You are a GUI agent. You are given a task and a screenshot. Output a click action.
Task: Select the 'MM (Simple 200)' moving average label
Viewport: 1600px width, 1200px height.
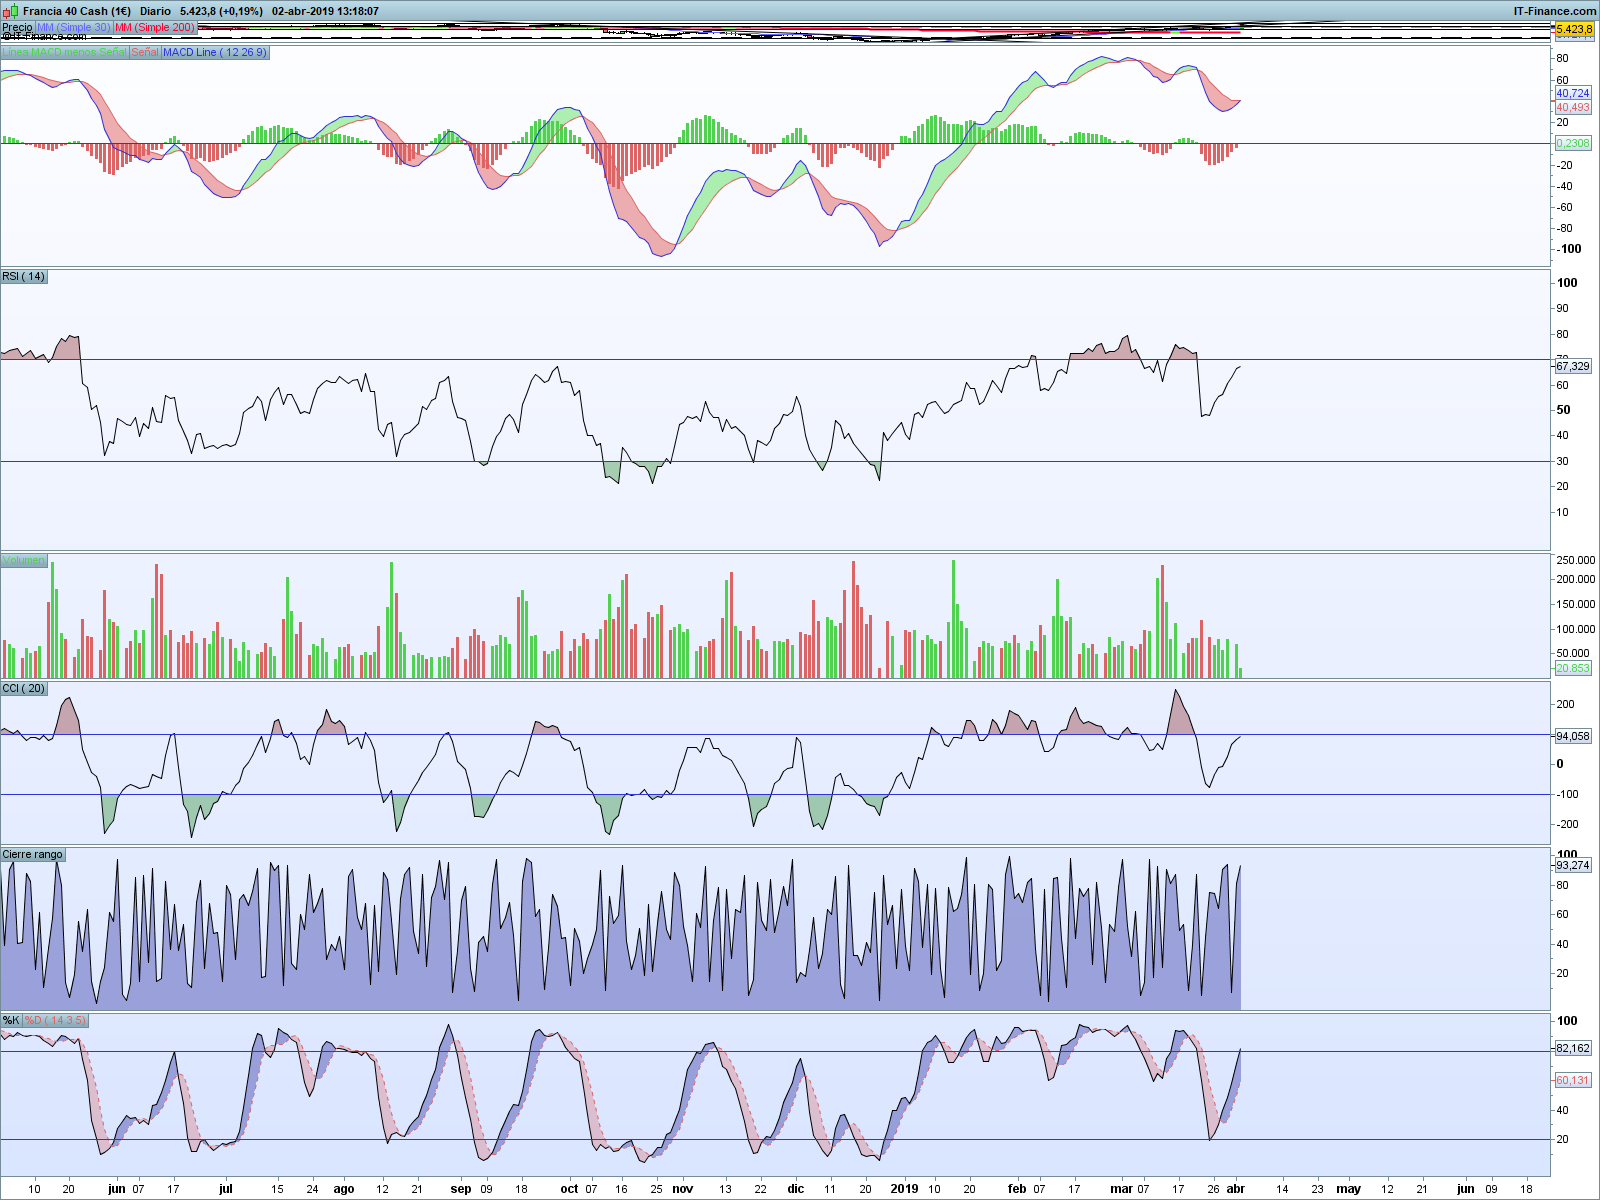pyautogui.click(x=155, y=27)
